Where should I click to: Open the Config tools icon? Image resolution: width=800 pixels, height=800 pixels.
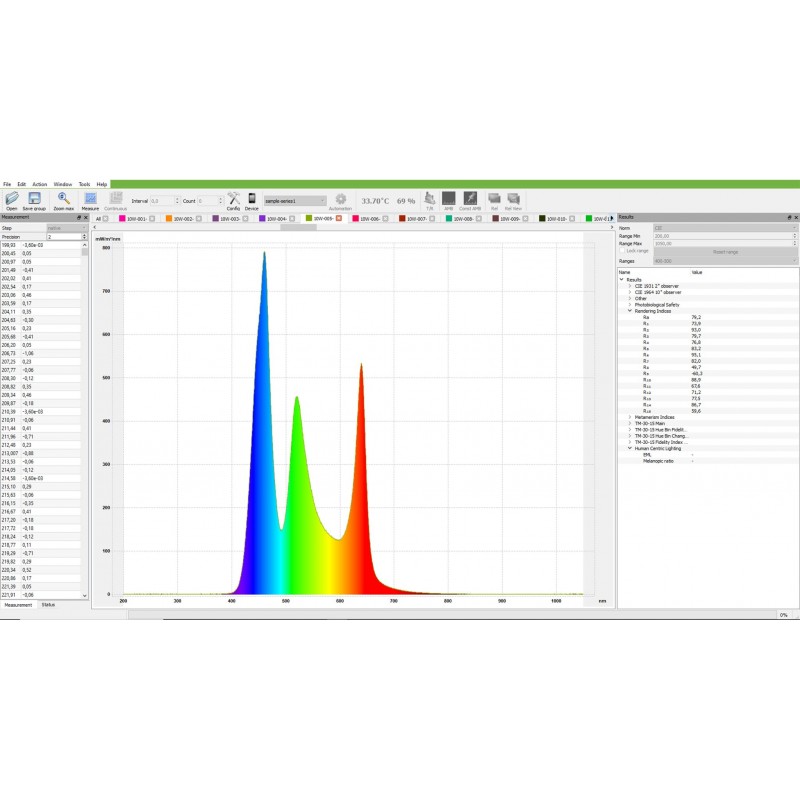click(x=233, y=199)
